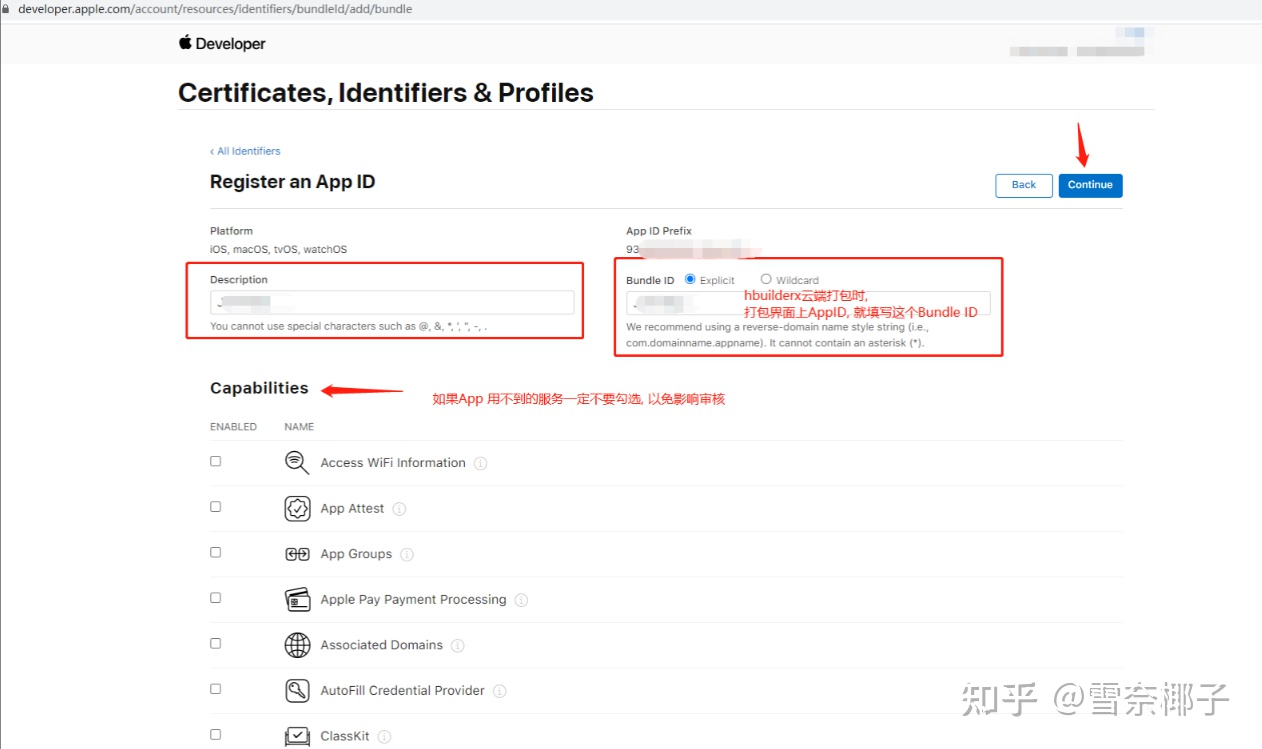The height and width of the screenshot is (749, 1262).
Task: Click the Apple Developer logo
Action: pyautogui.click(x=222, y=43)
